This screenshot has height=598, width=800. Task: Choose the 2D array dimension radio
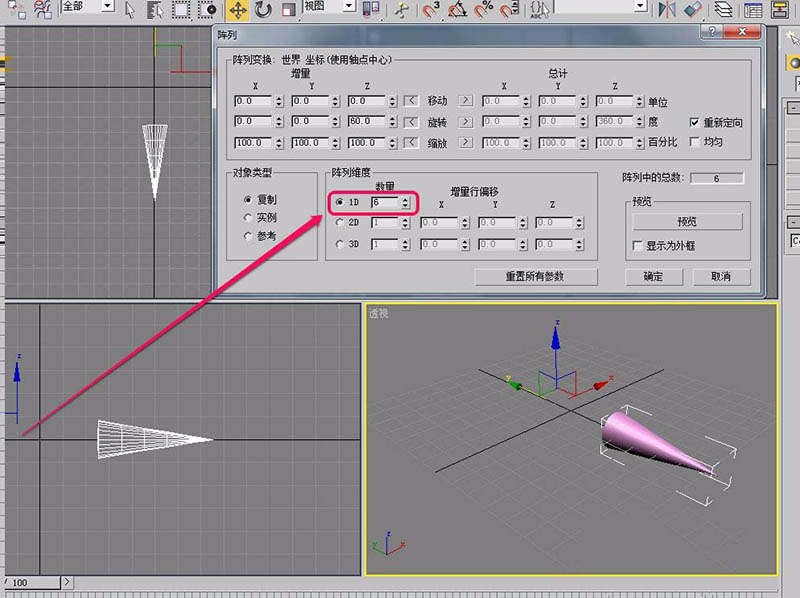click(x=340, y=223)
